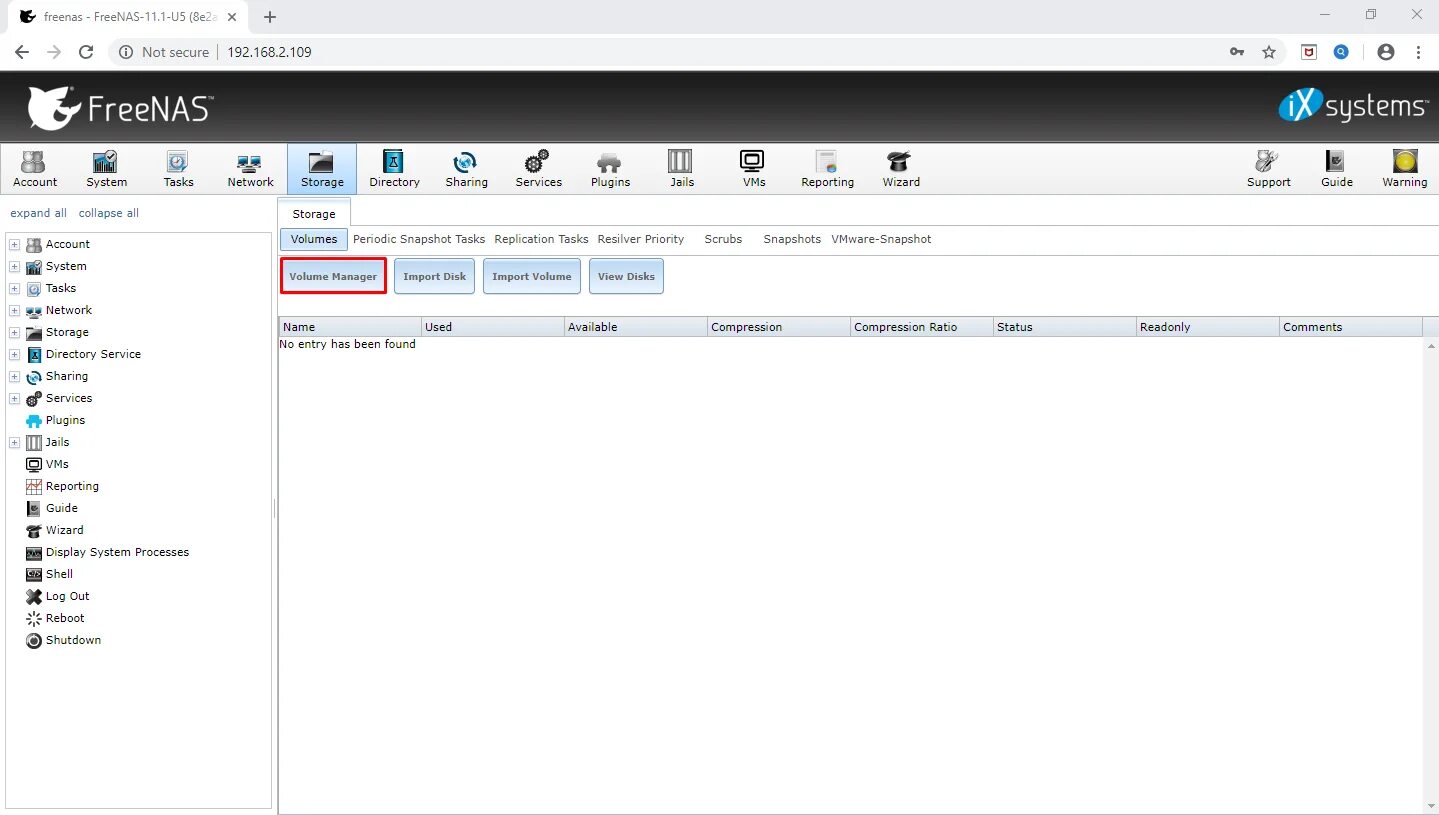Screen dimensions: 1439x815
Task: Open Shell from the sidebar tree
Action: pos(59,574)
